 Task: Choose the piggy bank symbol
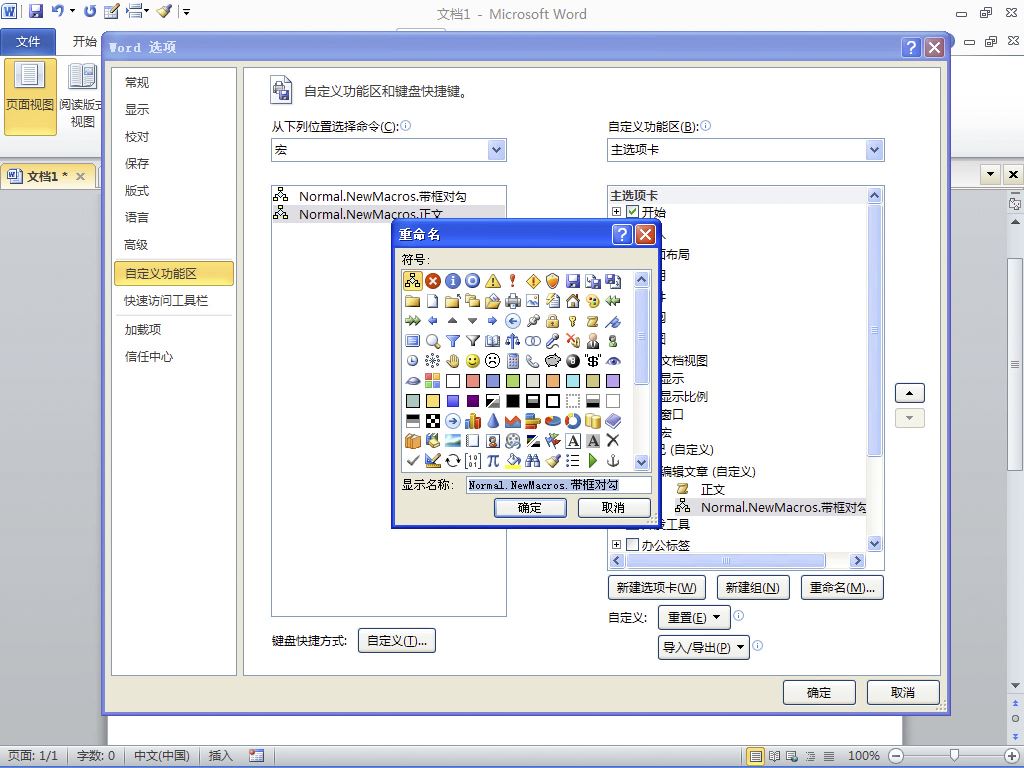click(x=552, y=360)
